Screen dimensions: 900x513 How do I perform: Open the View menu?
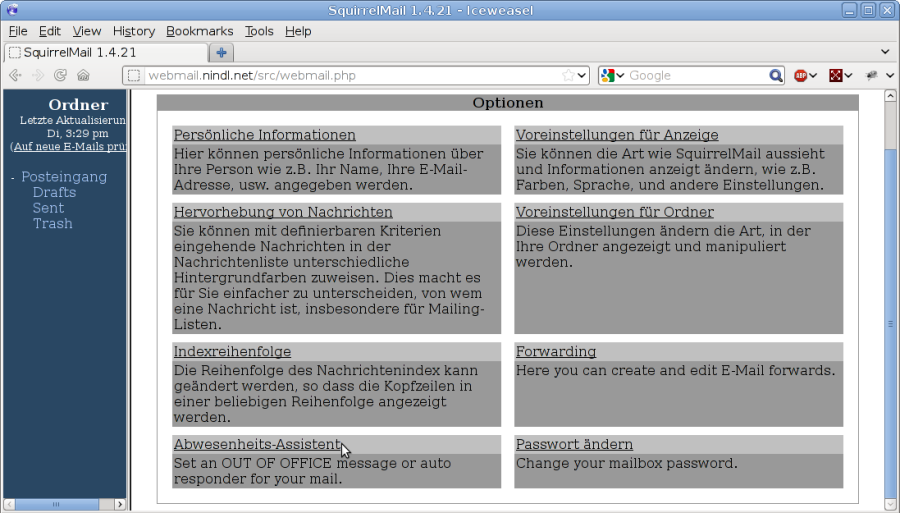tap(87, 31)
